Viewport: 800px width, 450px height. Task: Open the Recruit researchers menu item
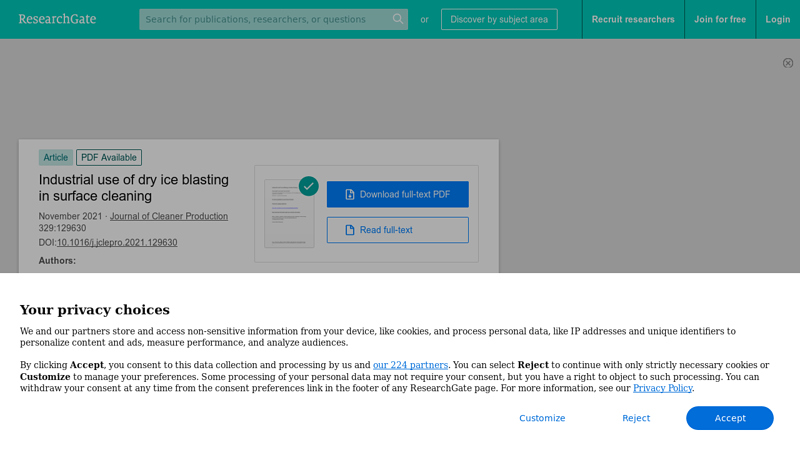(x=633, y=19)
